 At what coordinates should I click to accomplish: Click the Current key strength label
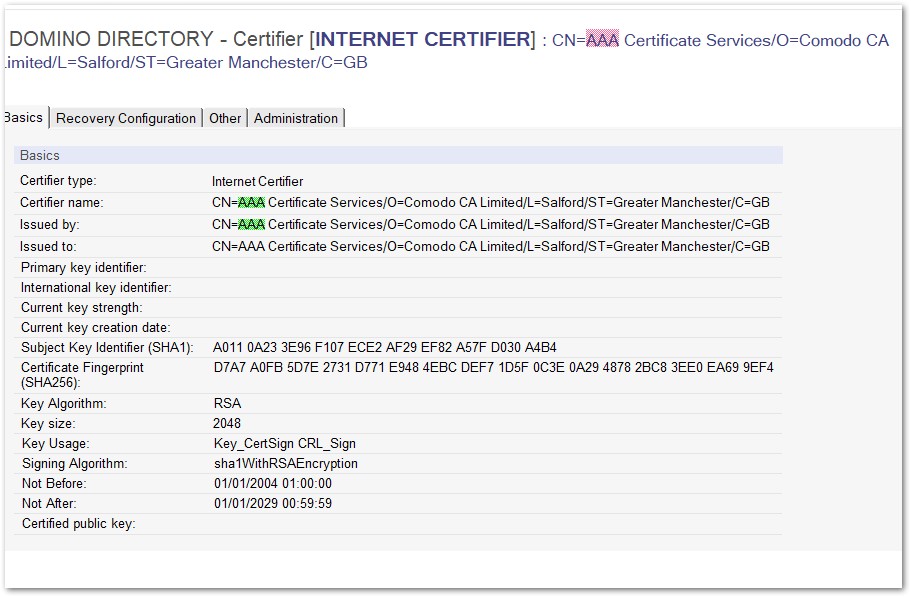point(81,308)
